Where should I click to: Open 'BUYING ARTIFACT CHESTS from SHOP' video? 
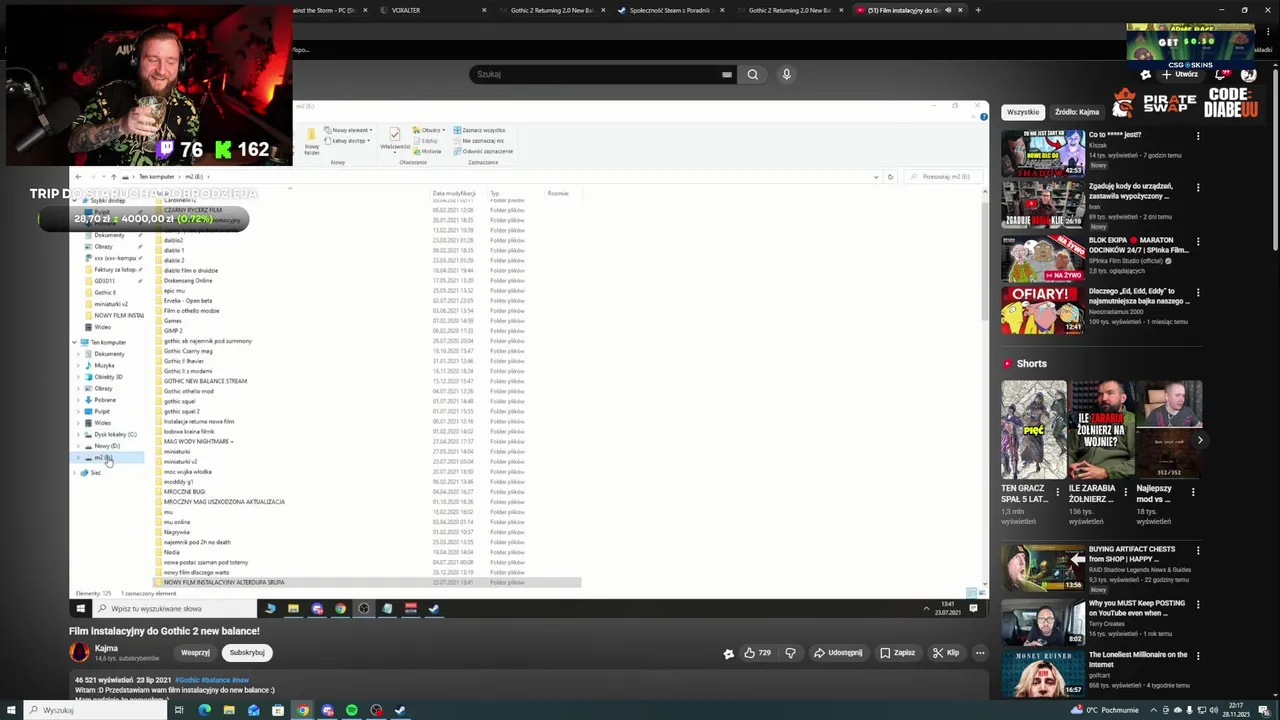pos(1043,568)
